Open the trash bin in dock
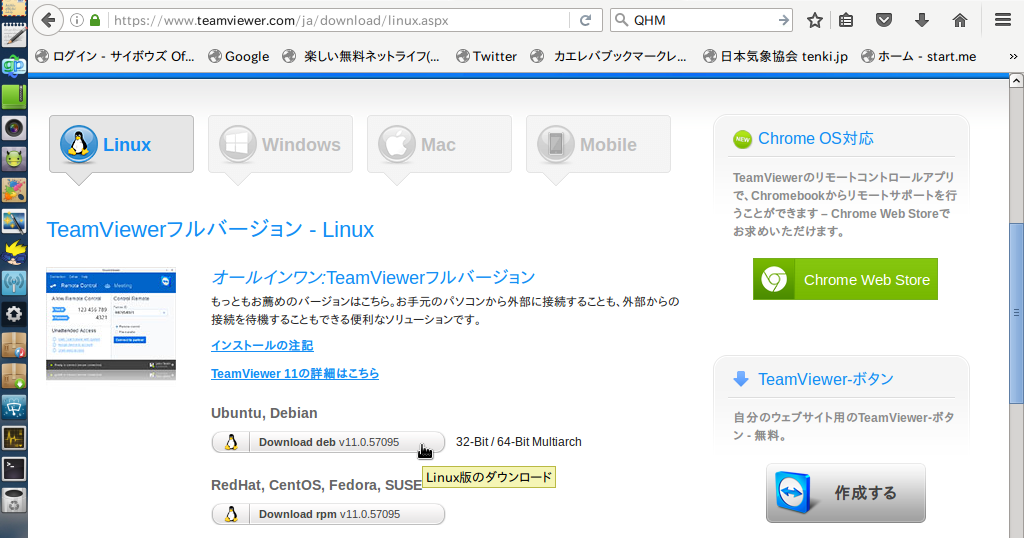 click(x=14, y=500)
